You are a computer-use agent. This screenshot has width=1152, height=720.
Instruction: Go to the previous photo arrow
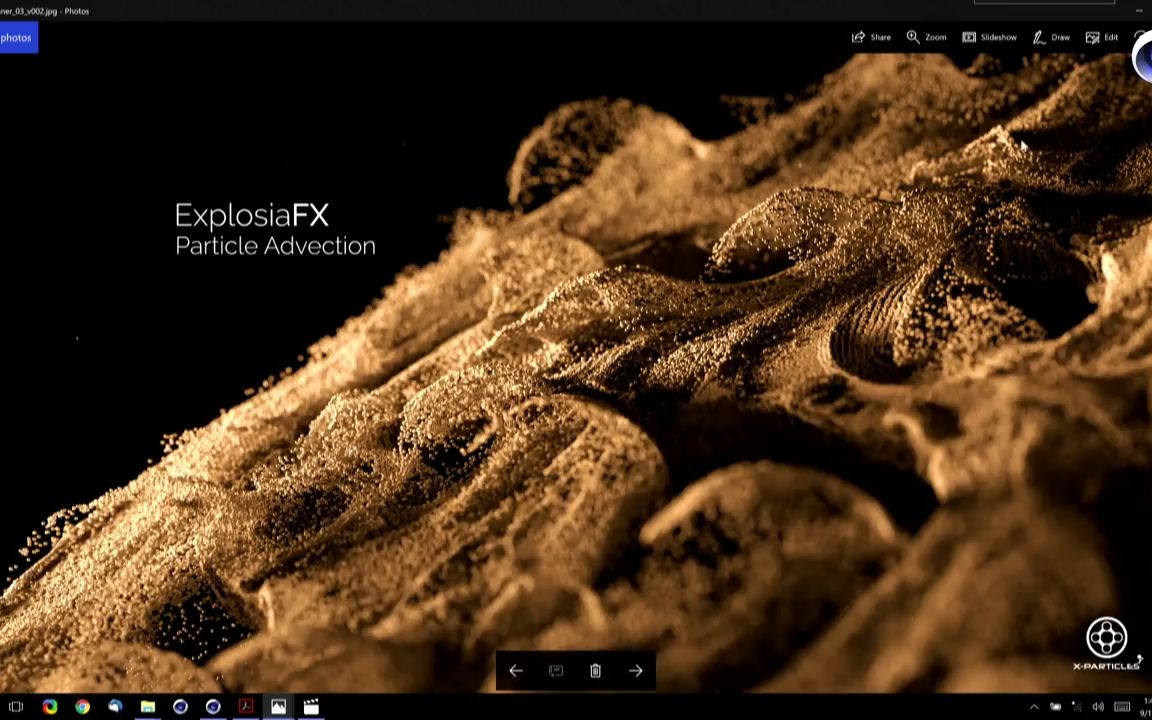(x=516, y=671)
